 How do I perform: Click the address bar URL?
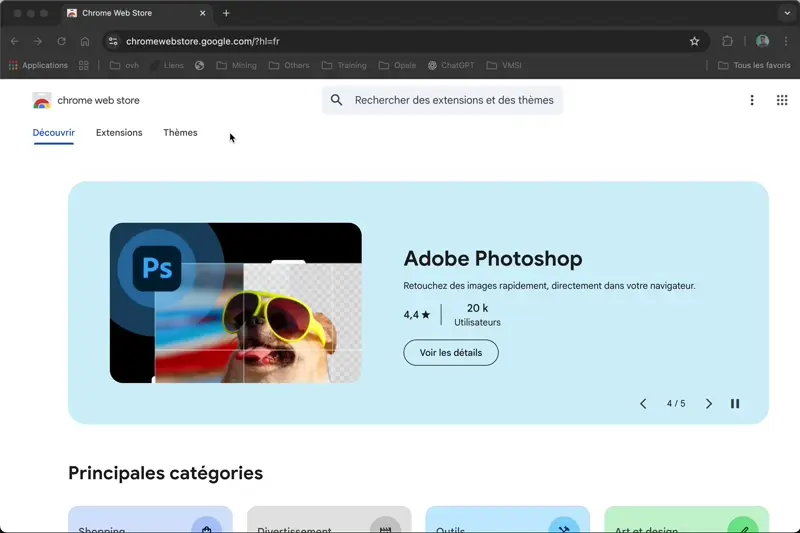click(203, 41)
